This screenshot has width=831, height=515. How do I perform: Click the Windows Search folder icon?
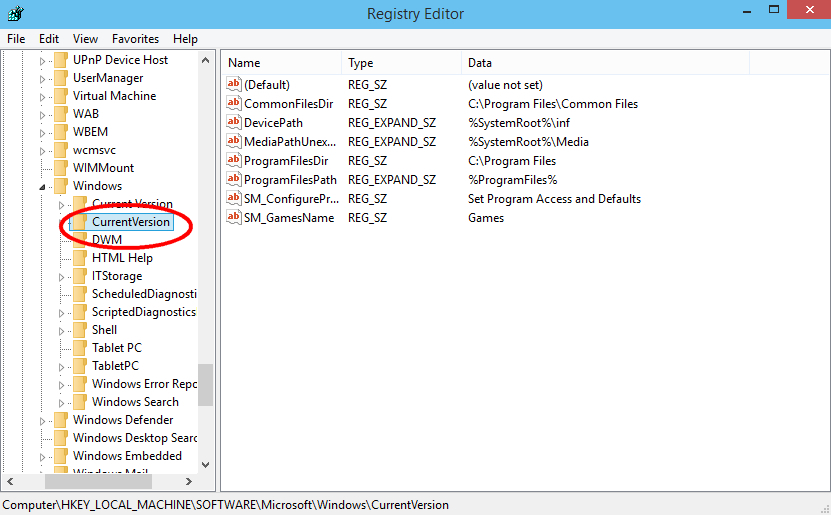(80, 402)
